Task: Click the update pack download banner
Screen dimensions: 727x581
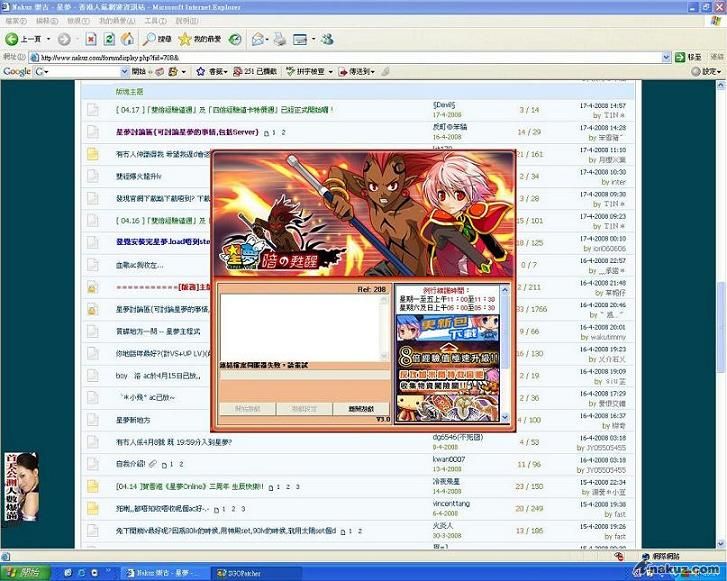Action: (448, 327)
